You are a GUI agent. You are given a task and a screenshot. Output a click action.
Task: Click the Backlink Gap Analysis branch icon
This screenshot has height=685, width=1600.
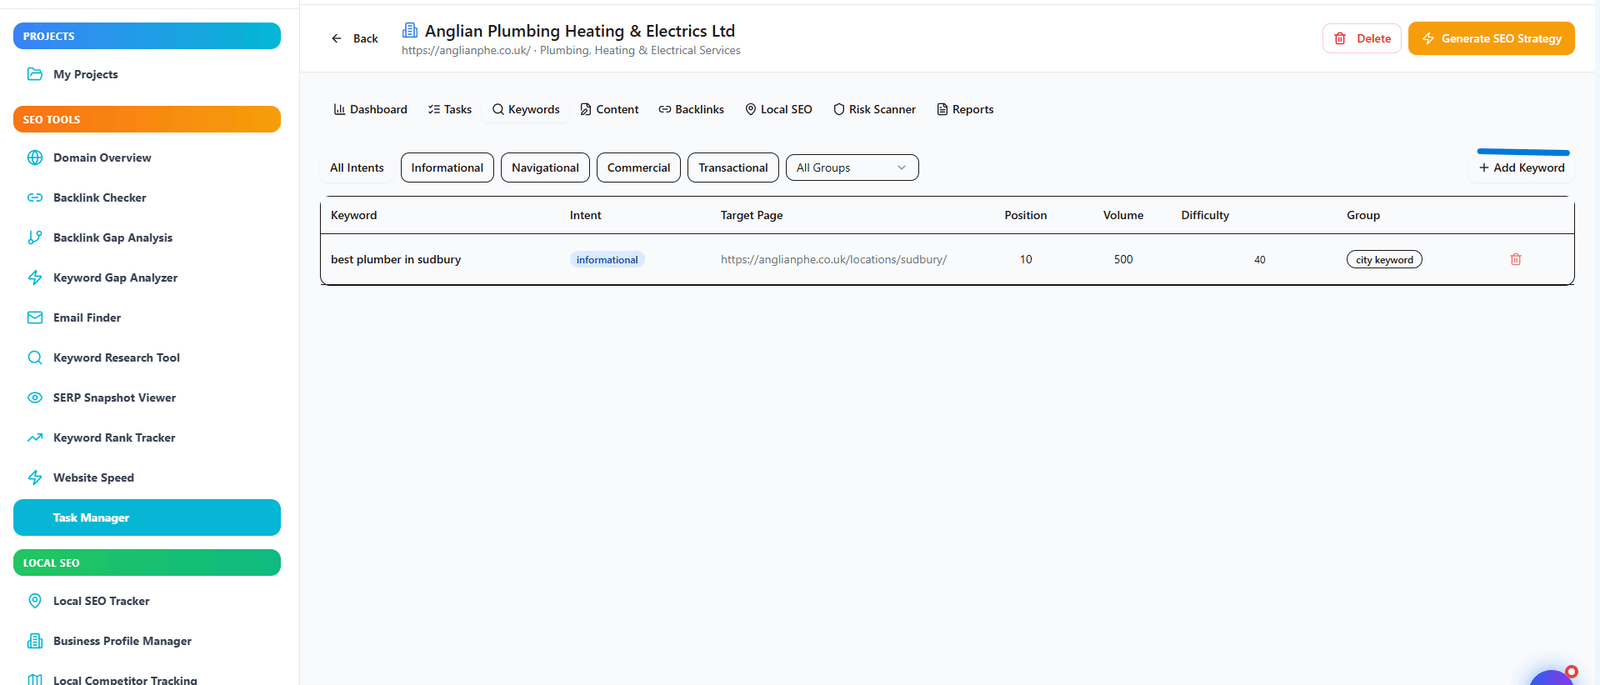[35, 238]
